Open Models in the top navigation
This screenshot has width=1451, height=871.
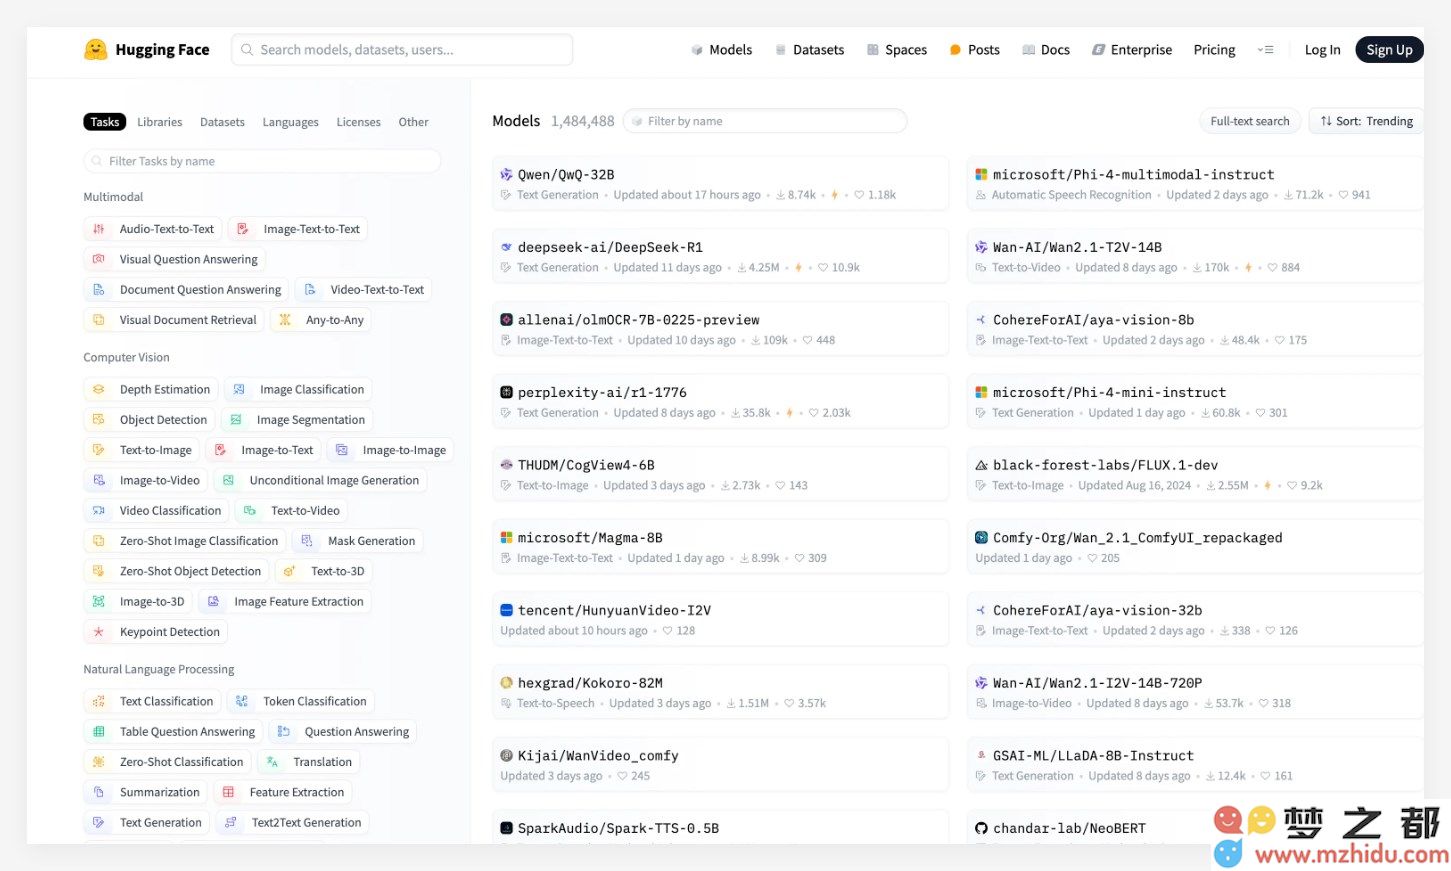pyautogui.click(x=721, y=50)
